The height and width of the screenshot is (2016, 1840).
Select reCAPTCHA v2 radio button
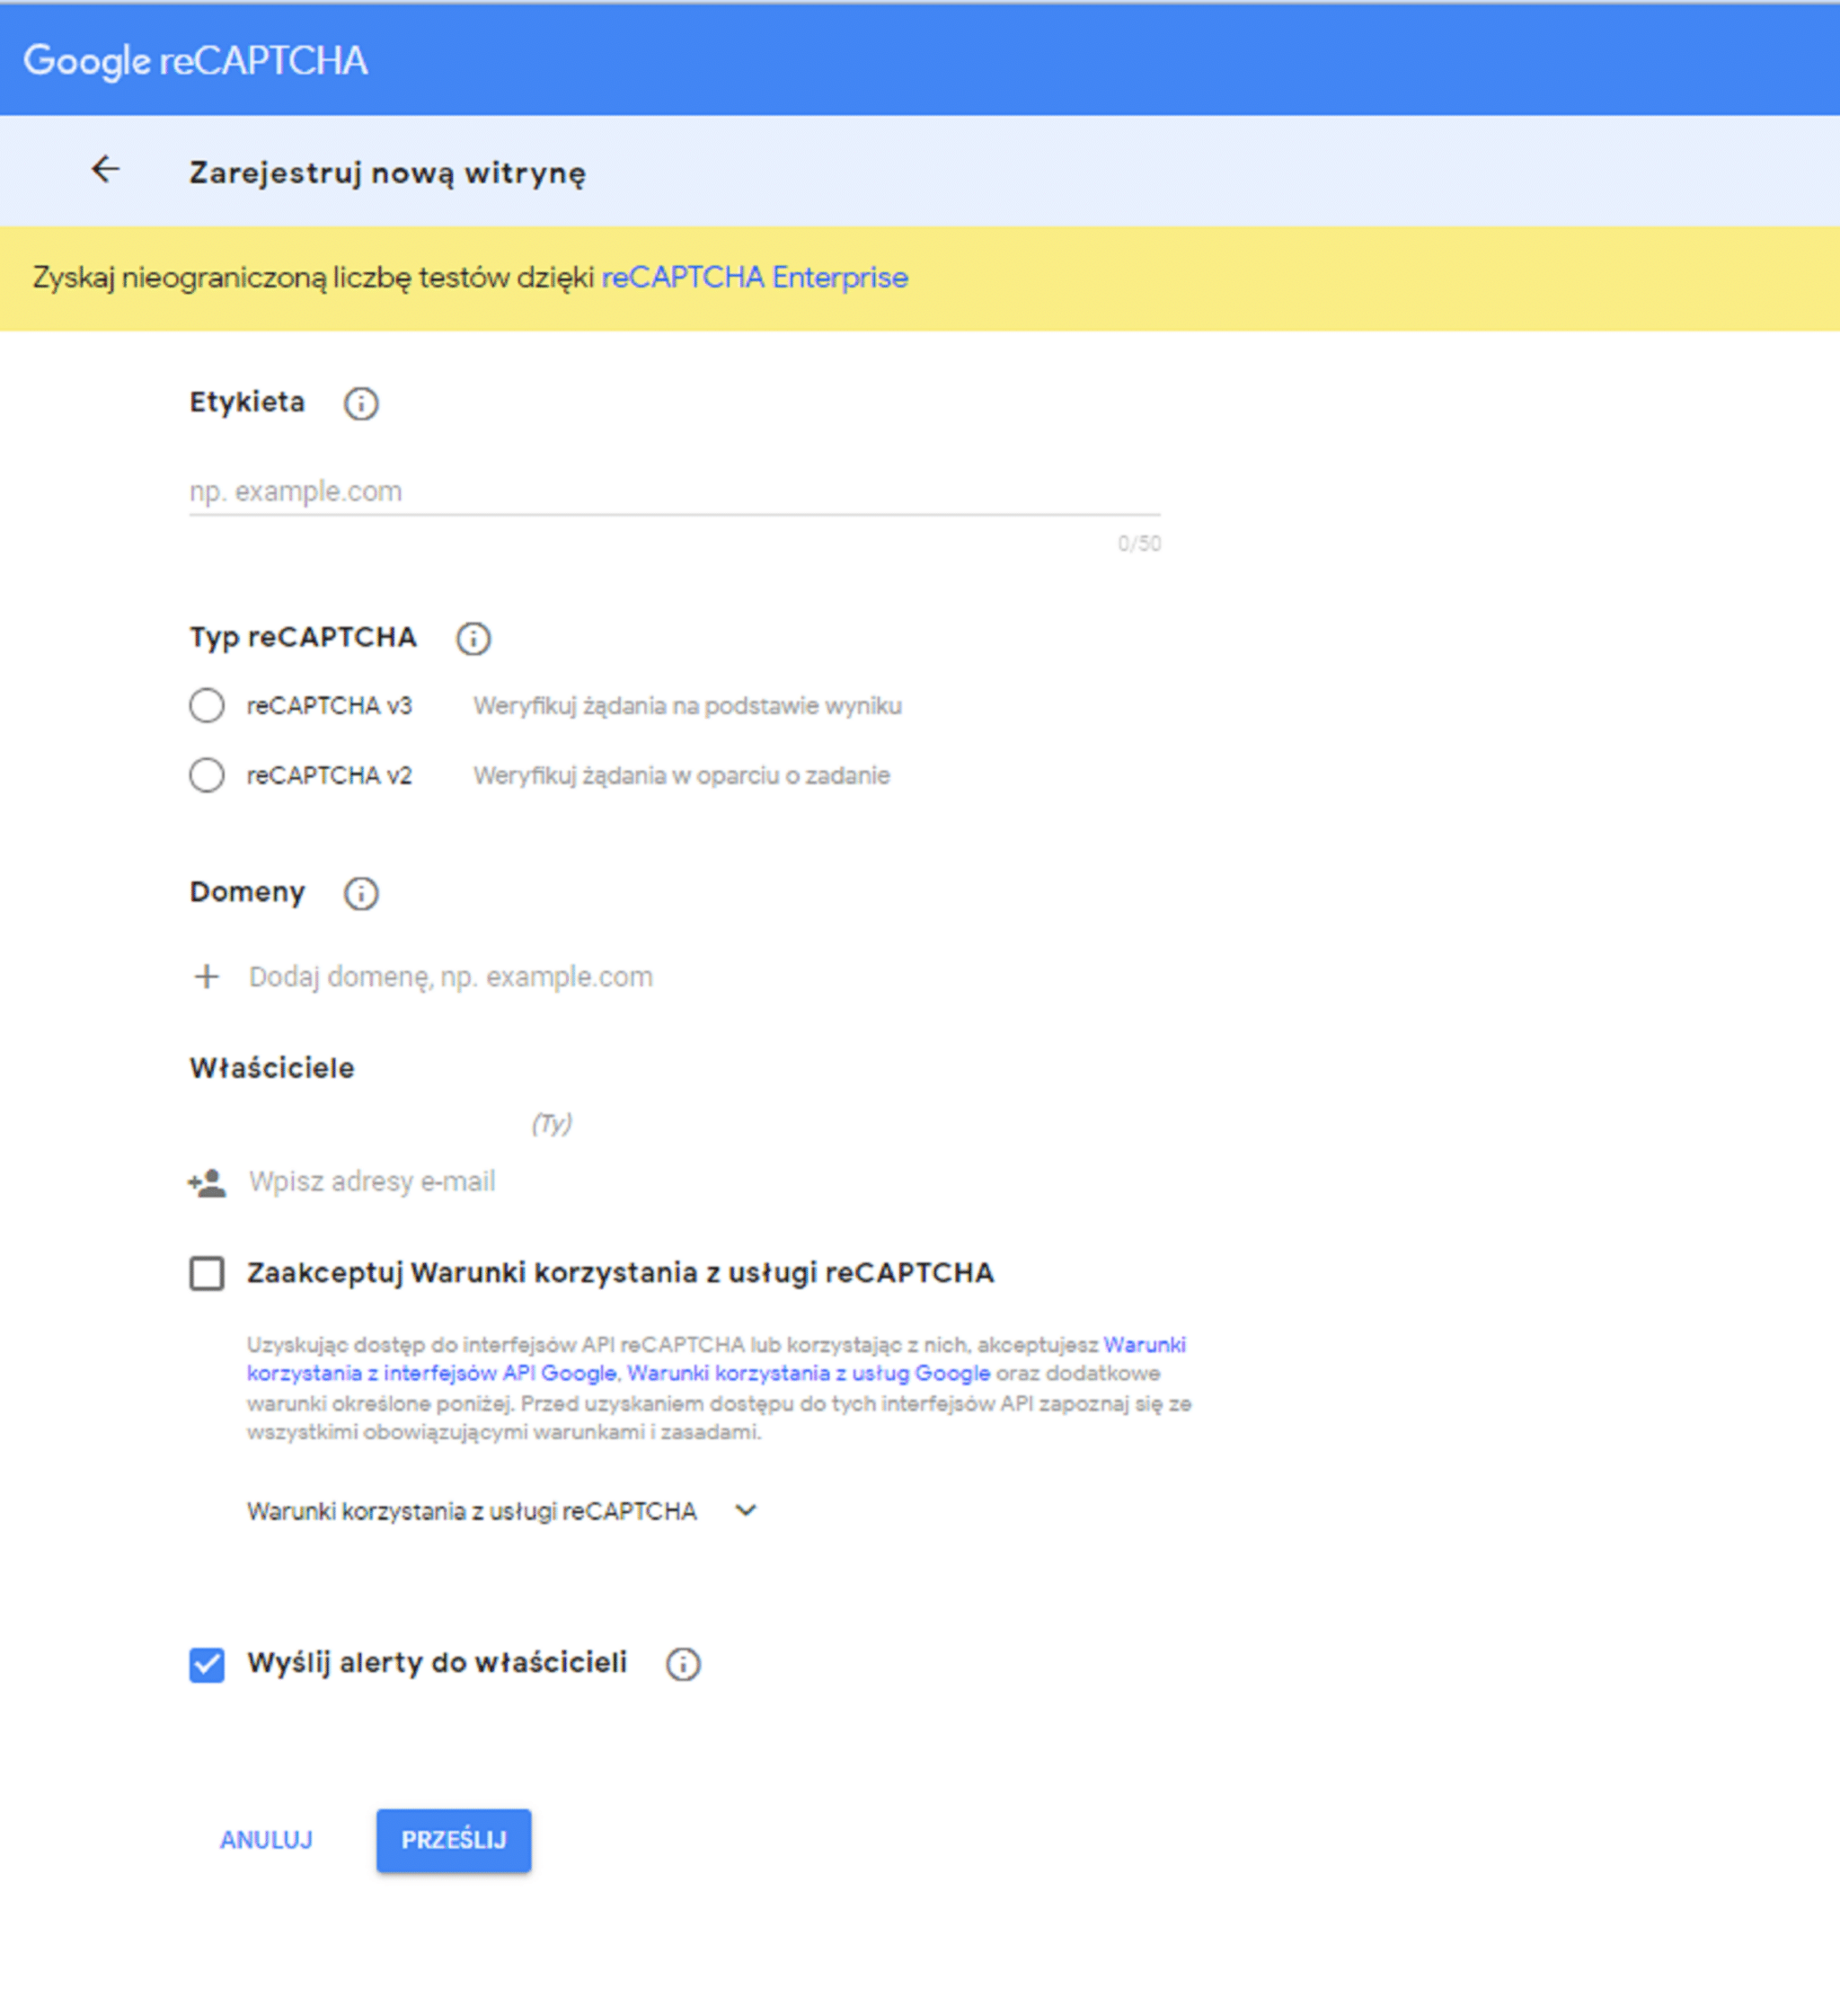(207, 775)
